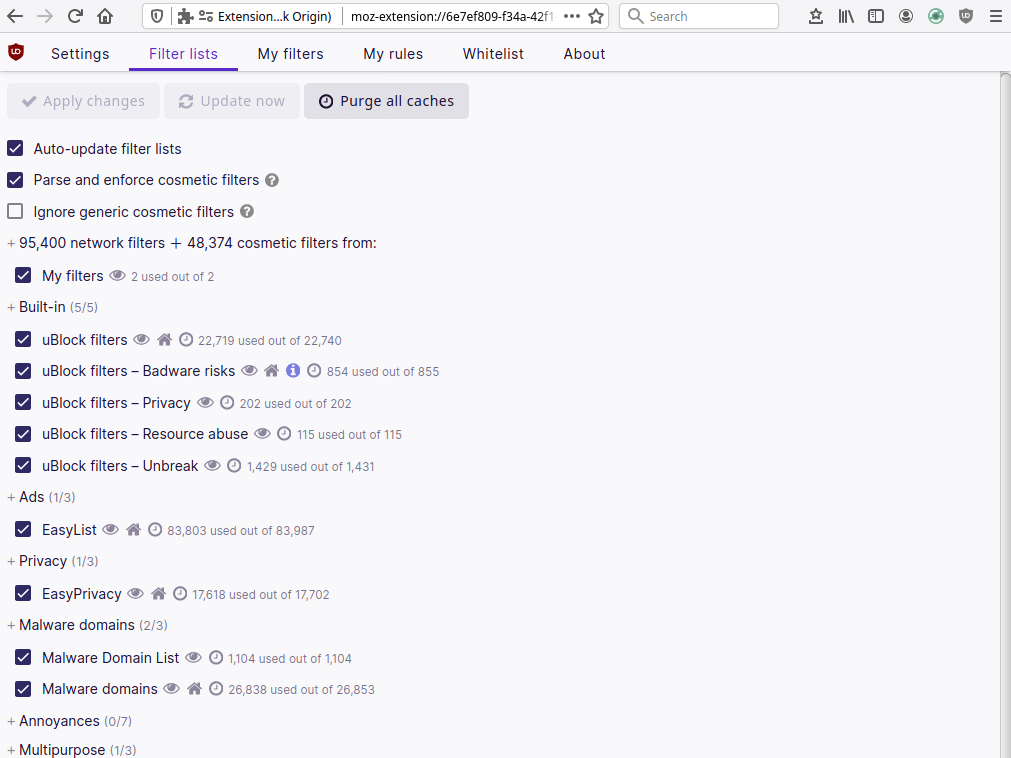The width and height of the screenshot is (1011, 758).
Task: Uncheck Malware Domain List checkbox
Action: pyautogui.click(x=23, y=657)
